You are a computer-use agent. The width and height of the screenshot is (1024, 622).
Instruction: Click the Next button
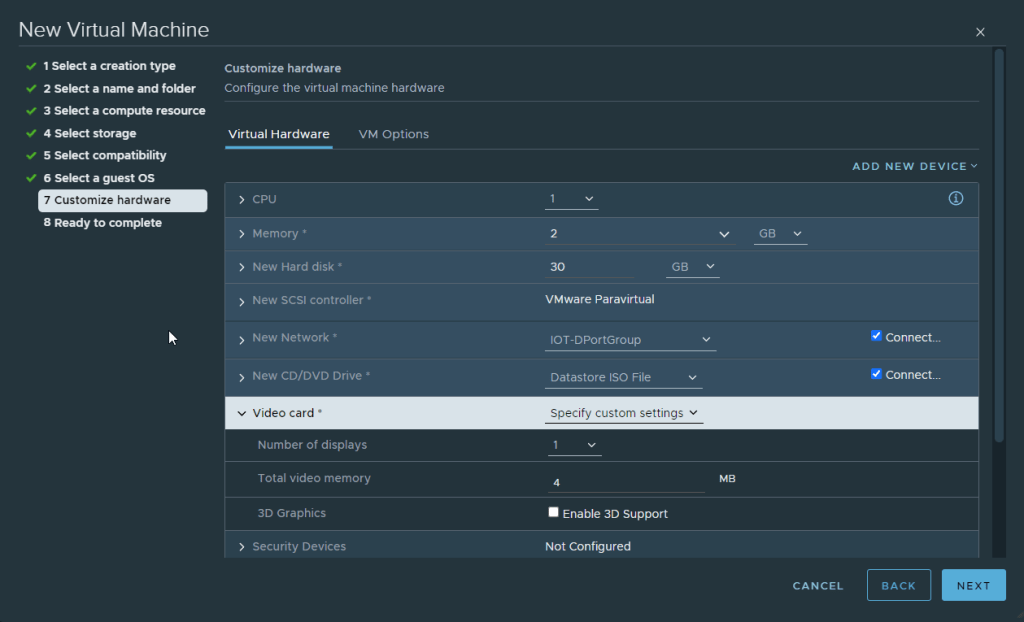pyautogui.click(x=973, y=586)
